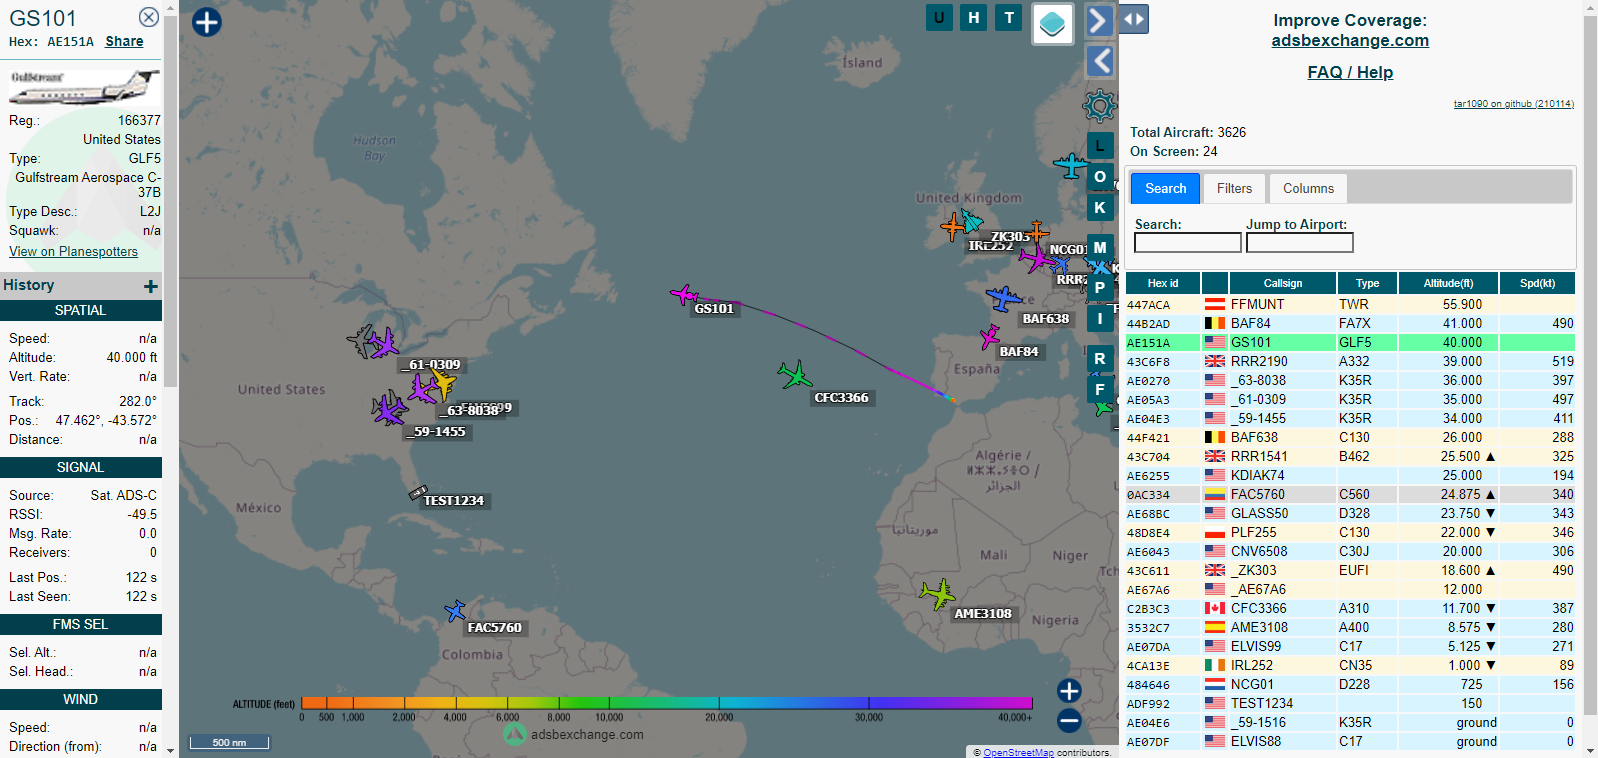Screen dimensions: 1598x758
Task: Select the _59-1516 table row
Action: pos(1350,722)
